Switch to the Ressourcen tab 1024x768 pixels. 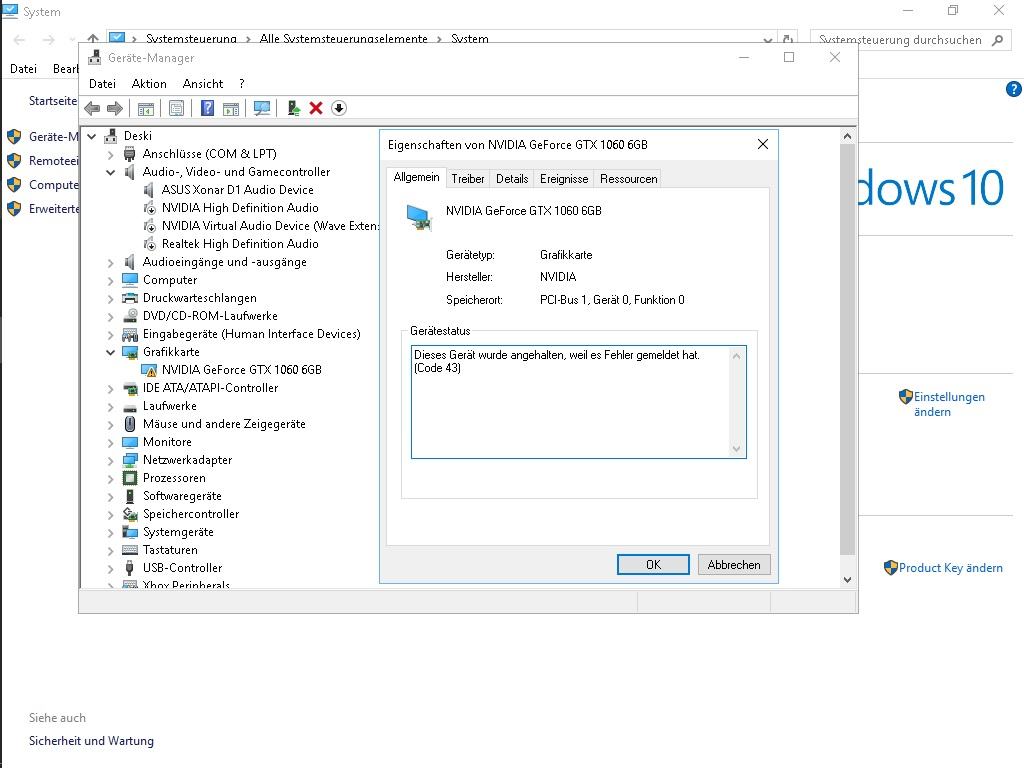point(628,179)
